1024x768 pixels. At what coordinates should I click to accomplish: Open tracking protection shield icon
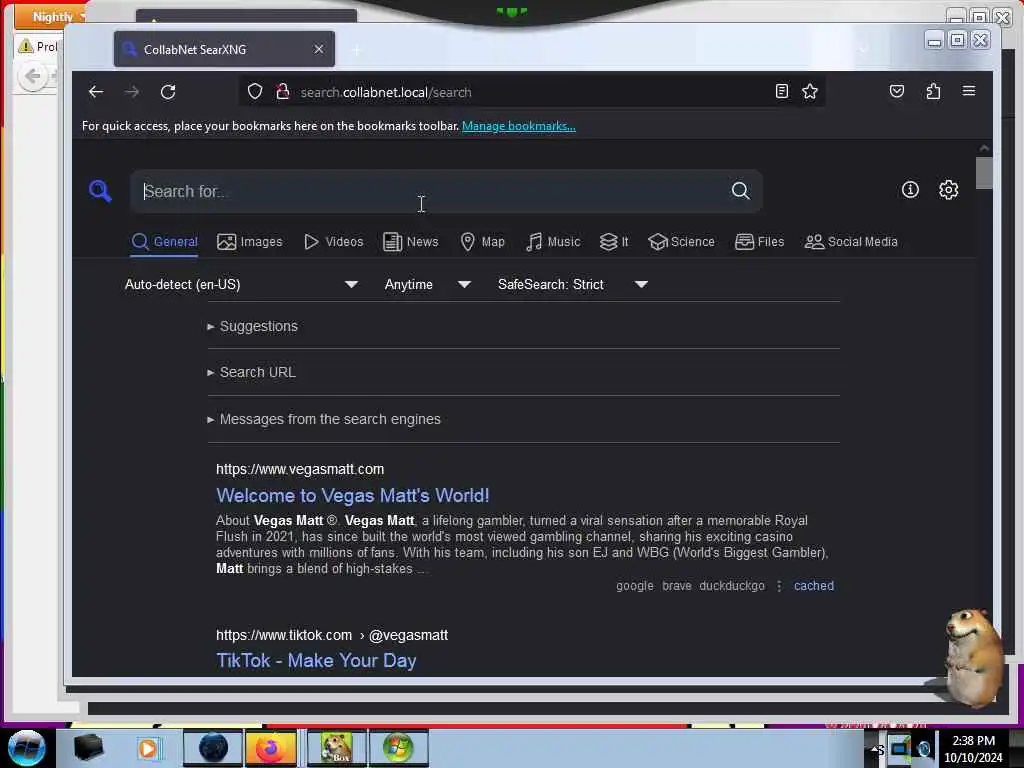[255, 91]
